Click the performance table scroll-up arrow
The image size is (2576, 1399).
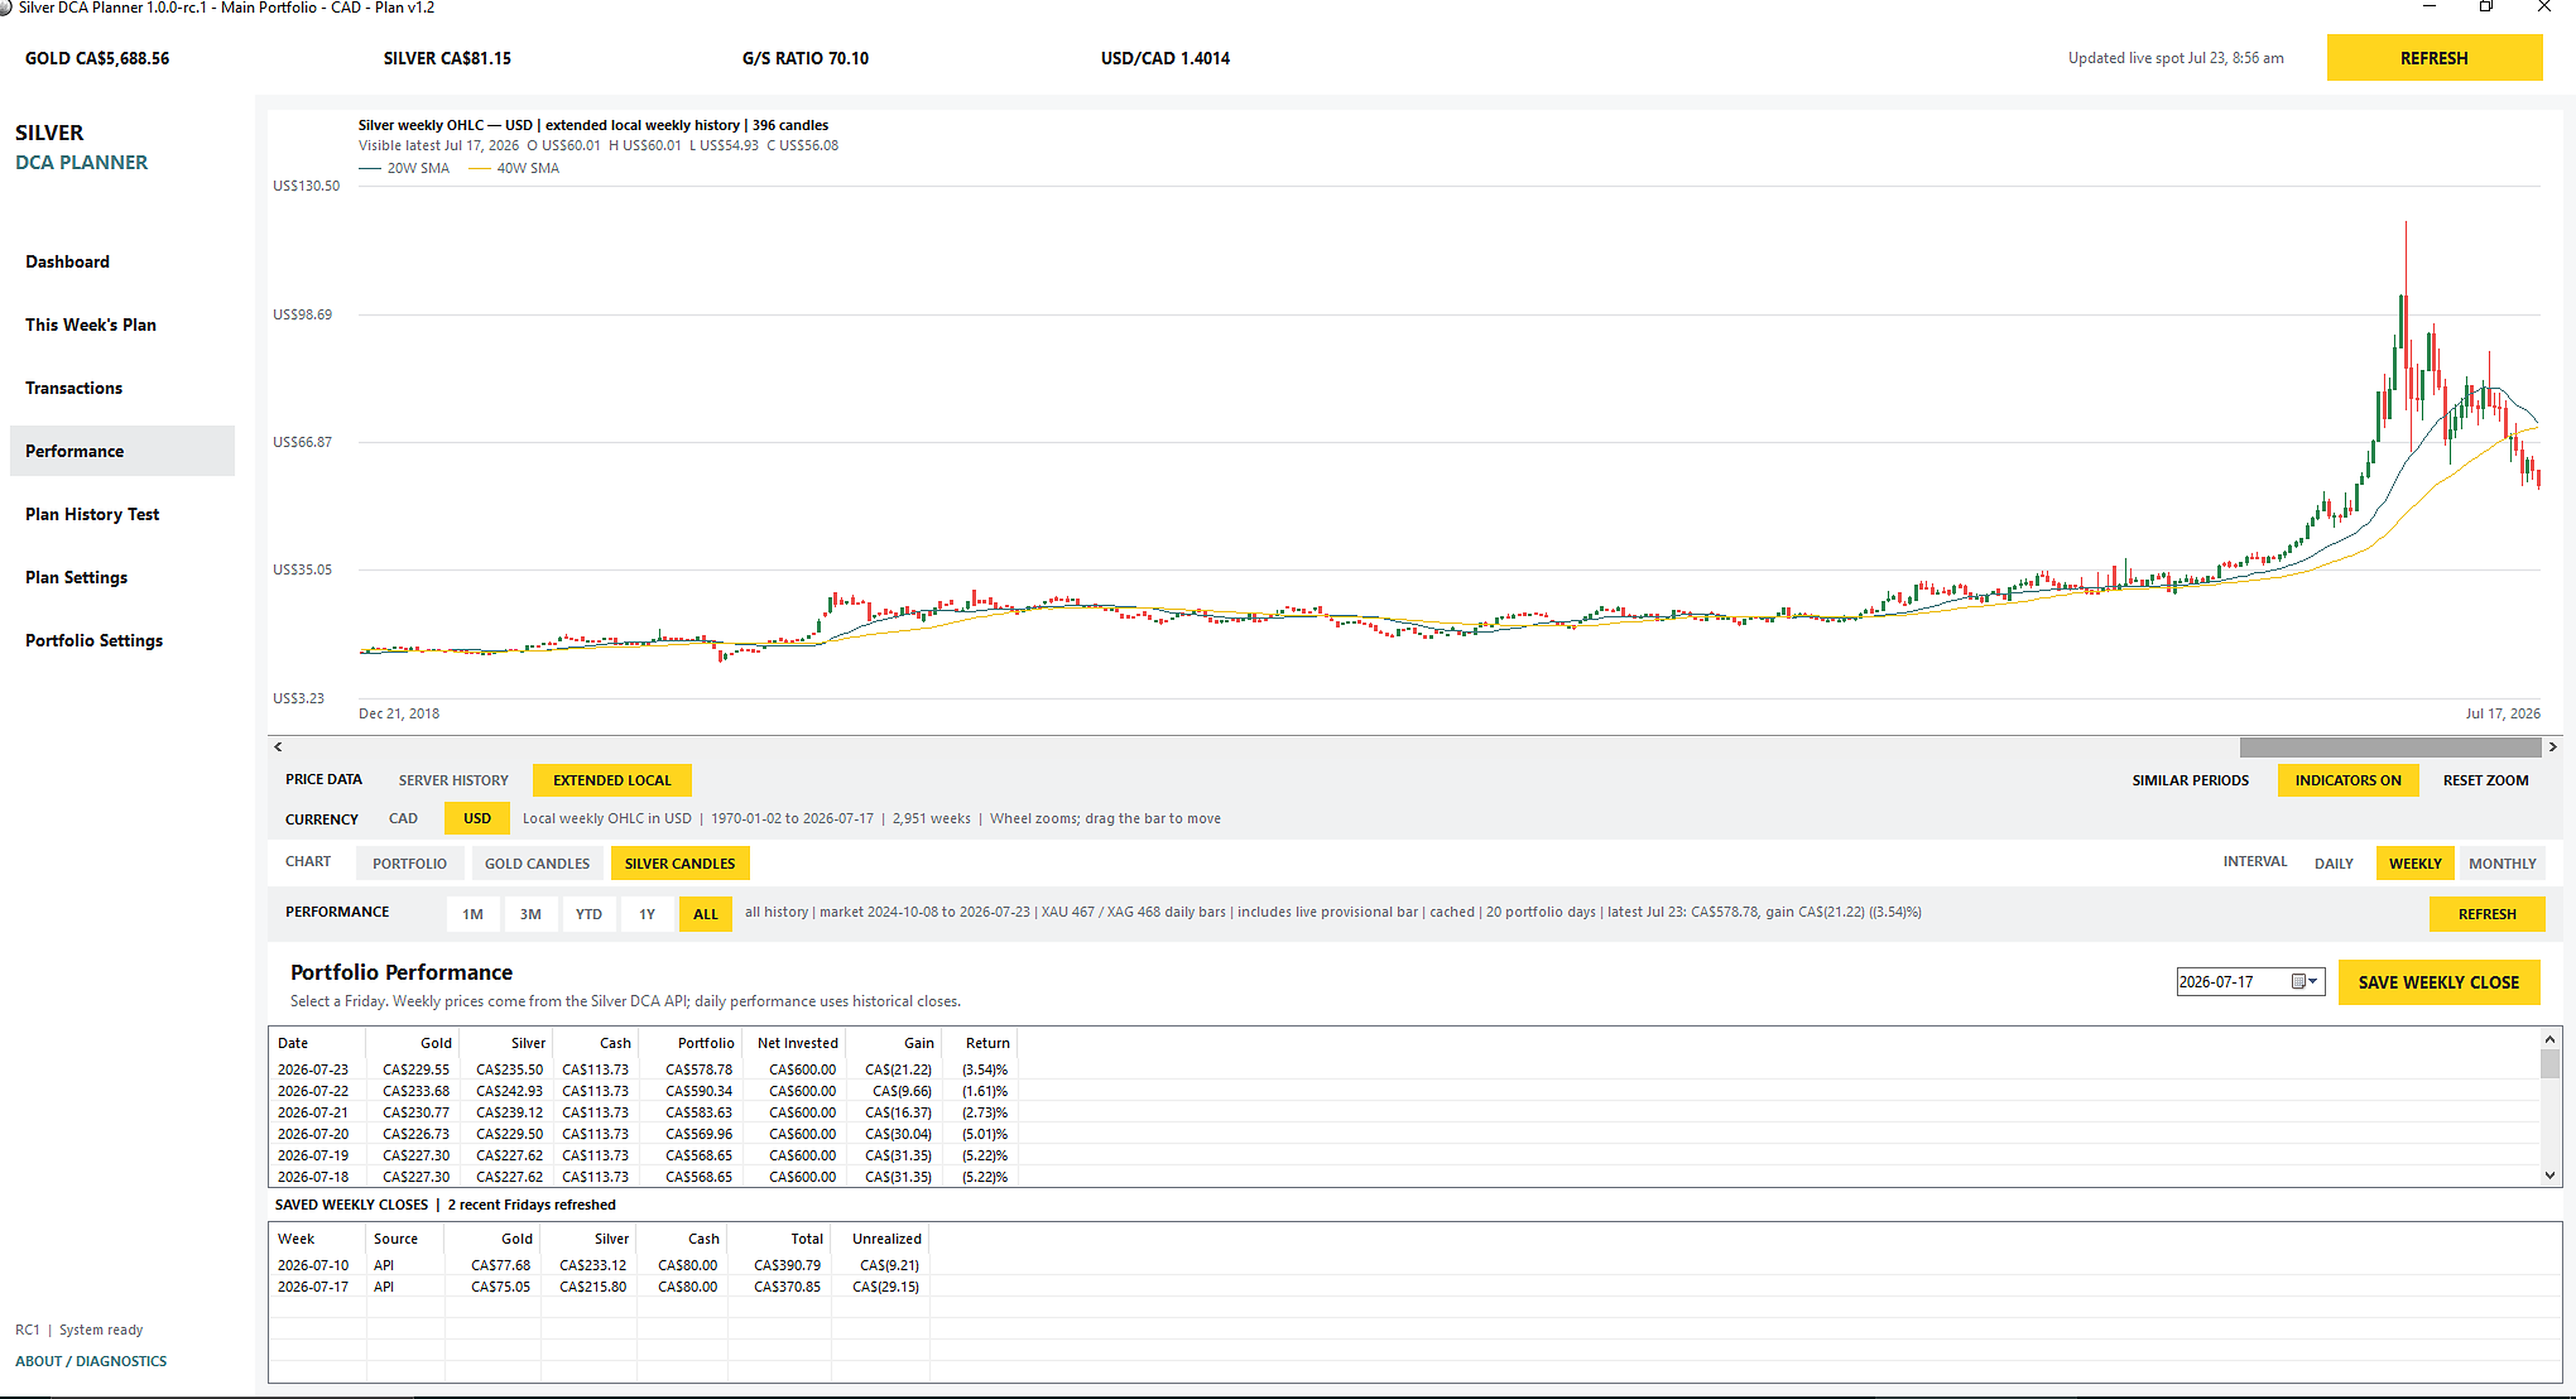[2550, 1039]
